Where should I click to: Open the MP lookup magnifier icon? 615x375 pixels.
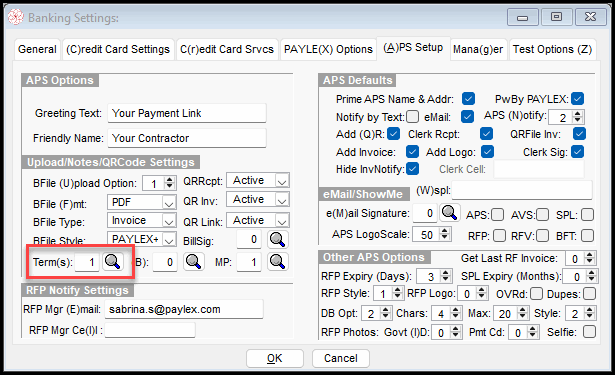click(278, 262)
